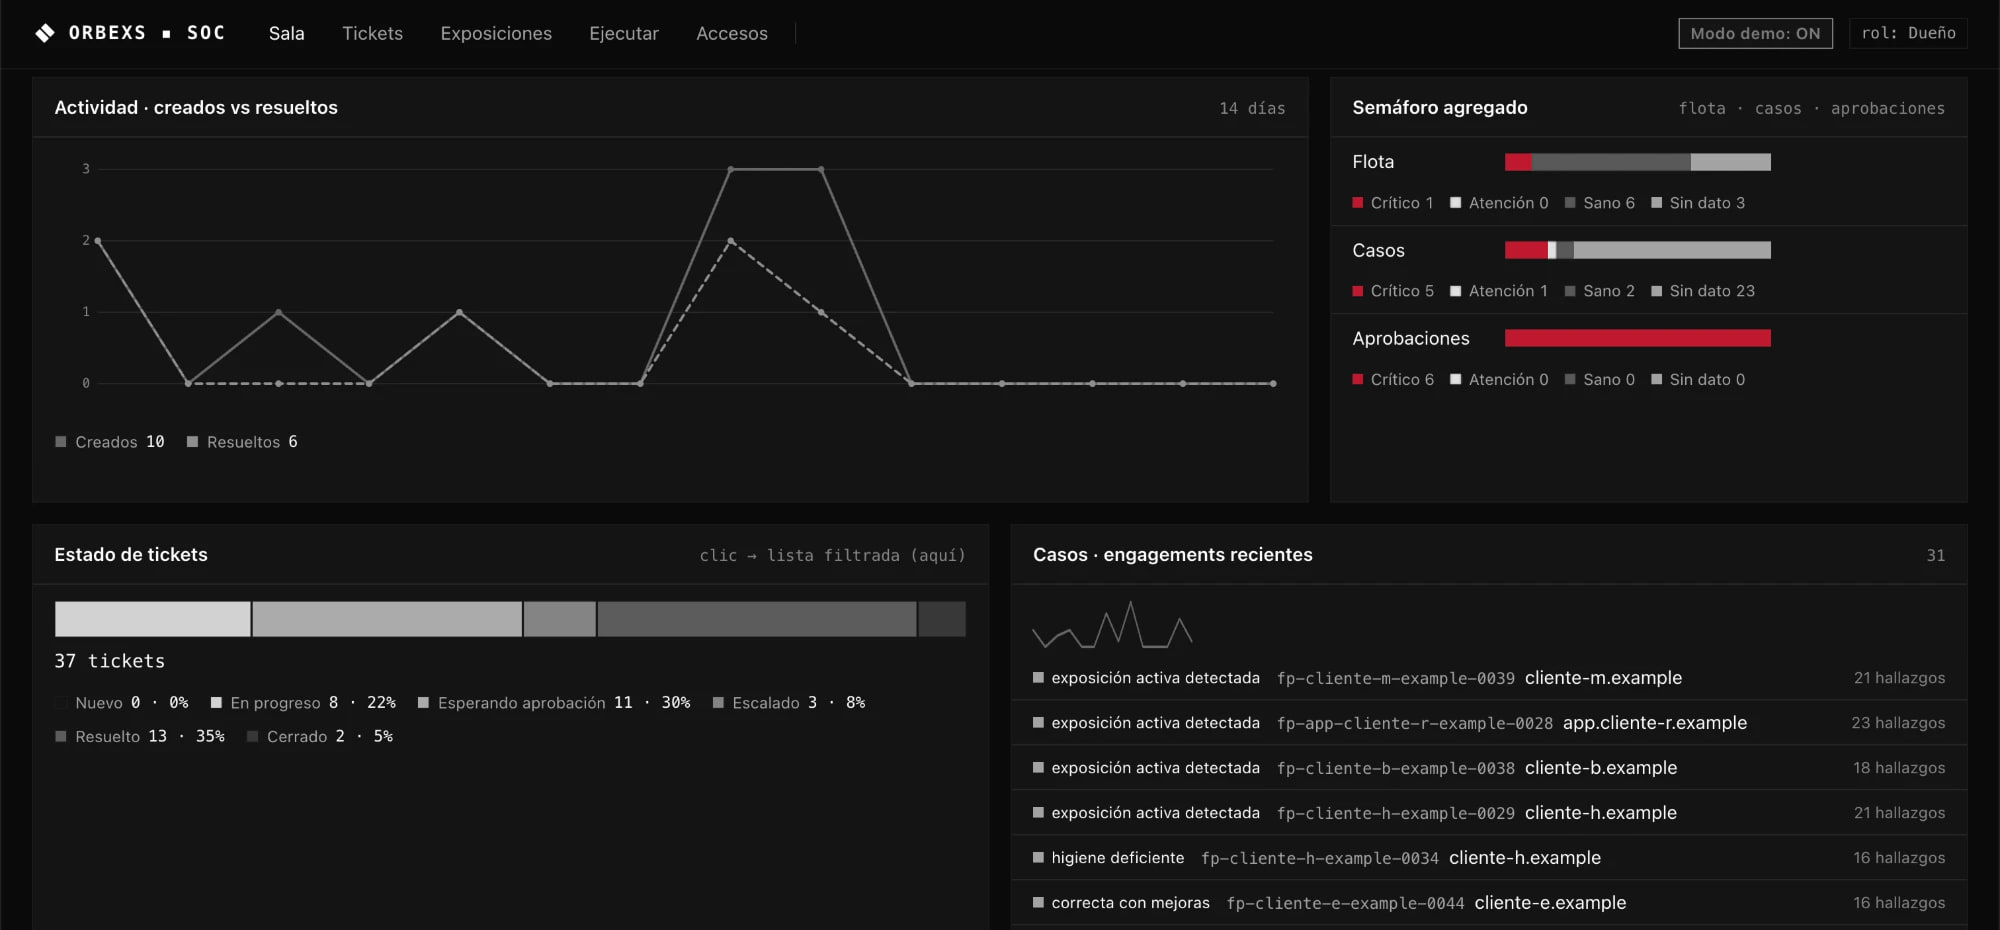The height and width of the screenshot is (930, 2000).
Task: Click the cliente-e.example domain
Action: [x=1550, y=903]
